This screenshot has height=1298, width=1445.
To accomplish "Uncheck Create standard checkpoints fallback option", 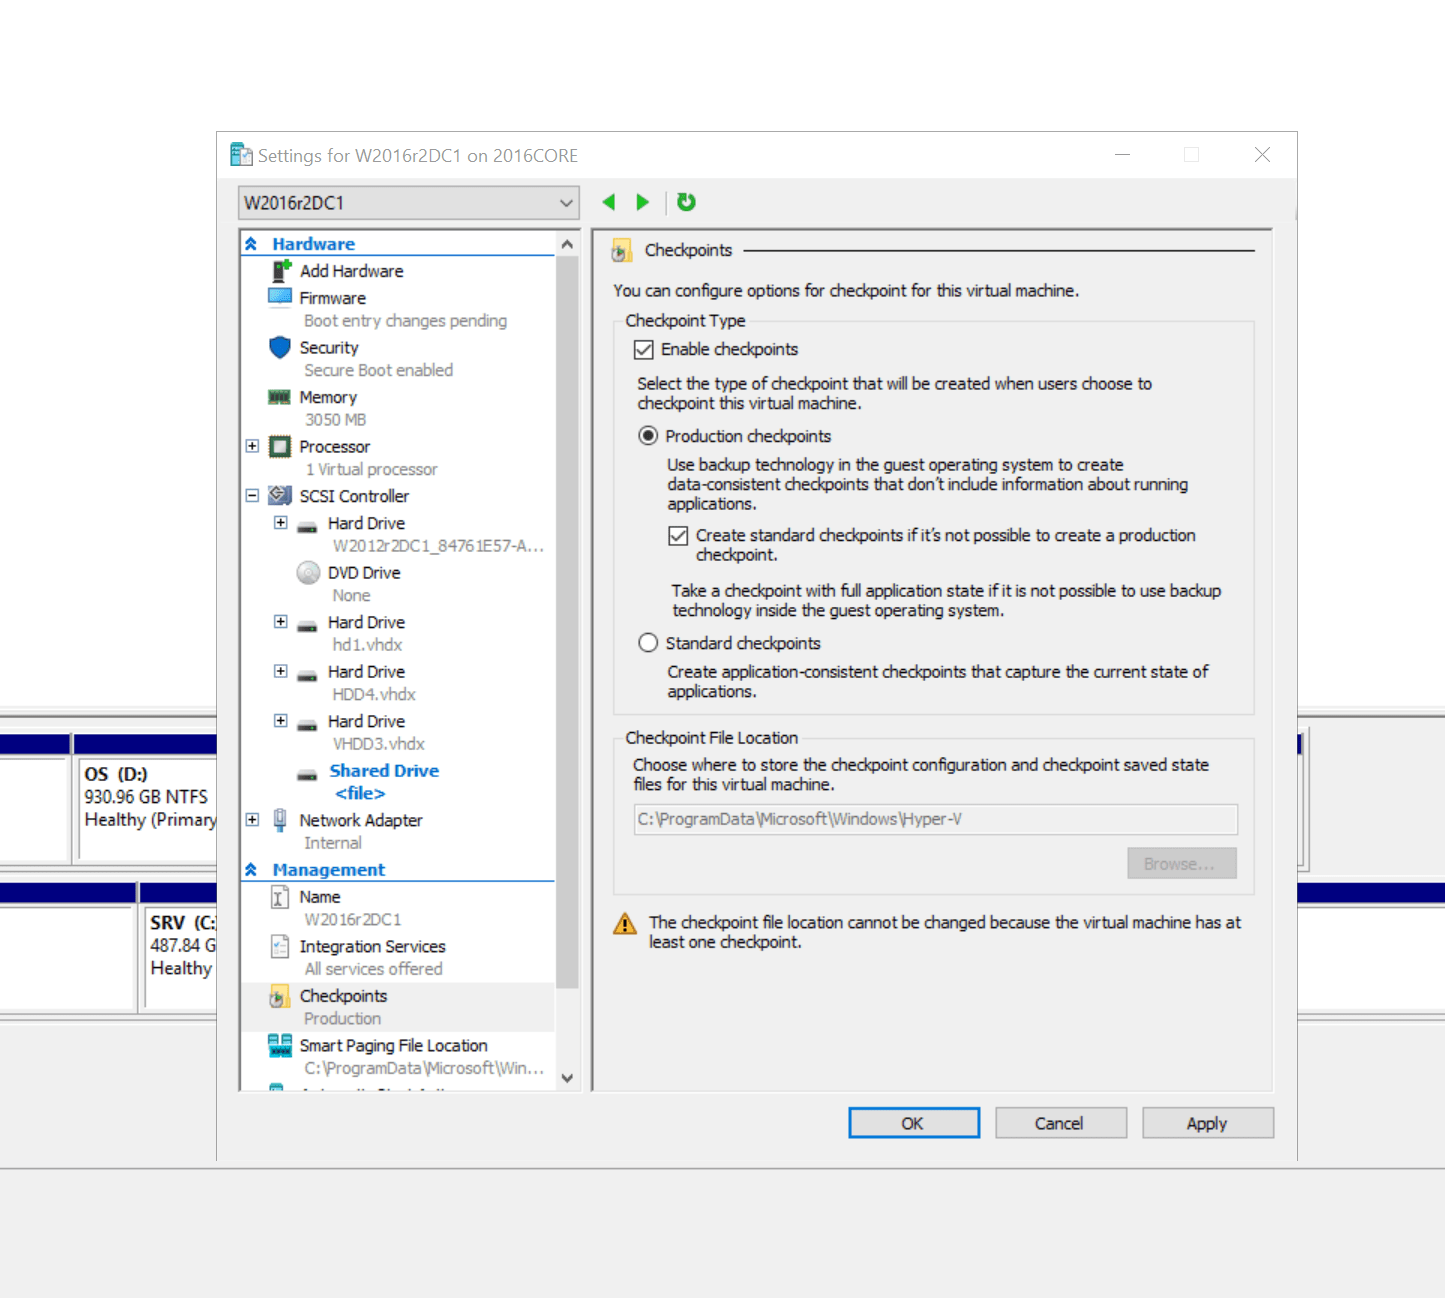I will pyautogui.click(x=678, y=535).
